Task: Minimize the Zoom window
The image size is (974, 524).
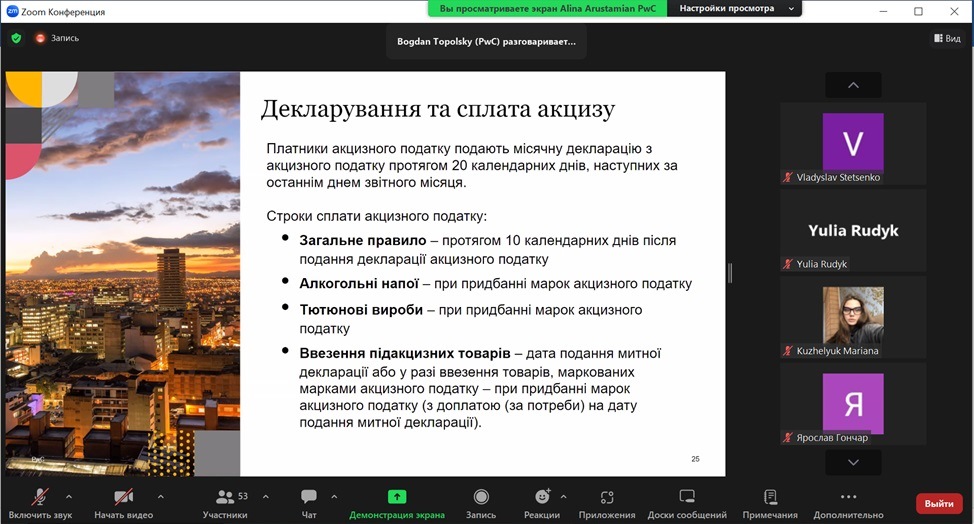Action: pyautogui.click(x=884, y=11)
